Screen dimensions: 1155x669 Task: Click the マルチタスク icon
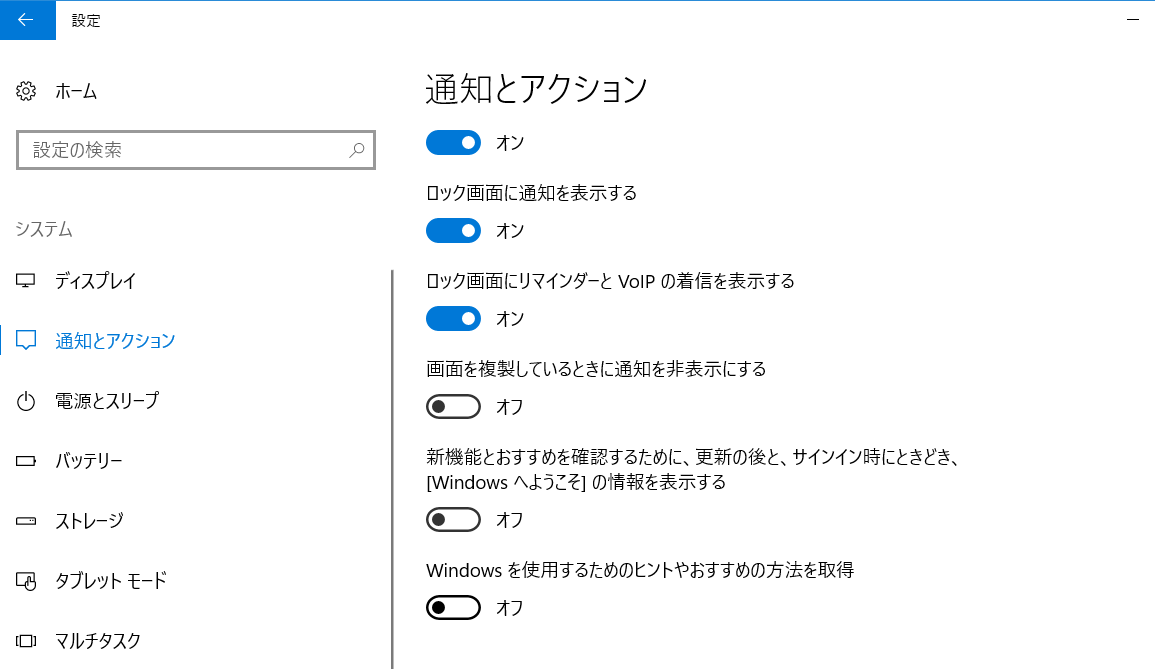(26, 641)
